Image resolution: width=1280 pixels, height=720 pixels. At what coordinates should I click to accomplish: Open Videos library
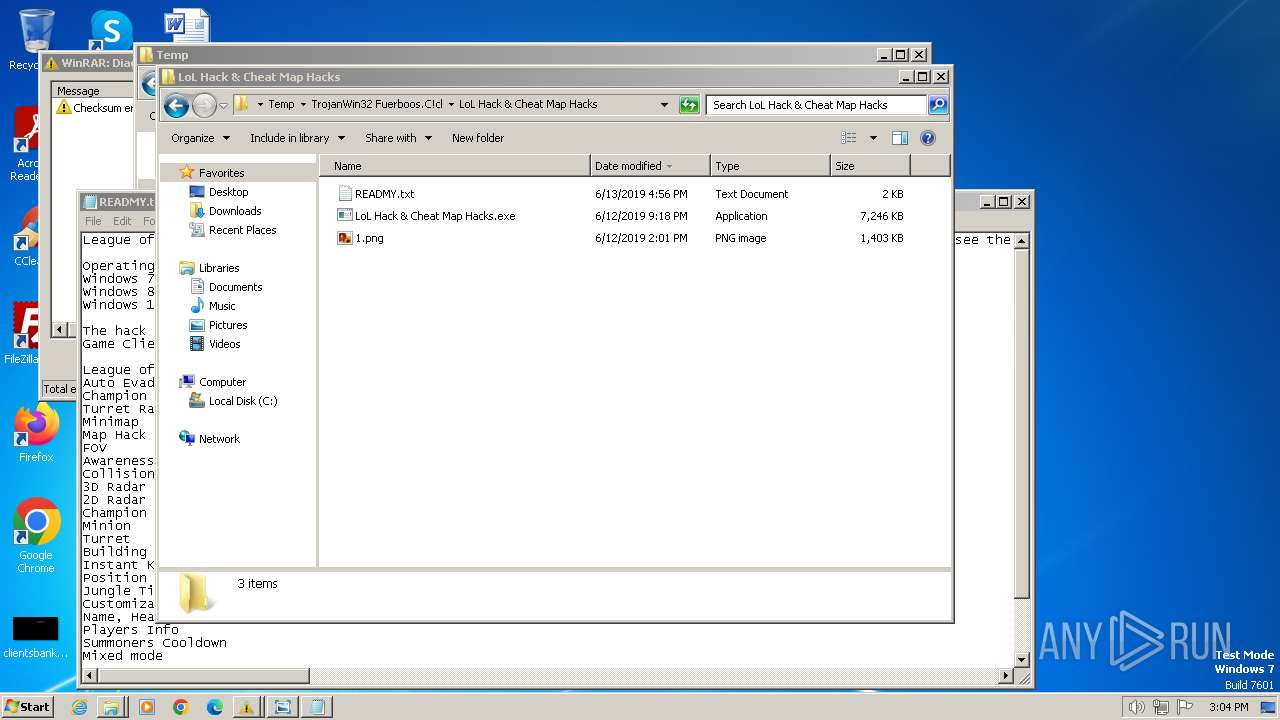tap(224, 344)
